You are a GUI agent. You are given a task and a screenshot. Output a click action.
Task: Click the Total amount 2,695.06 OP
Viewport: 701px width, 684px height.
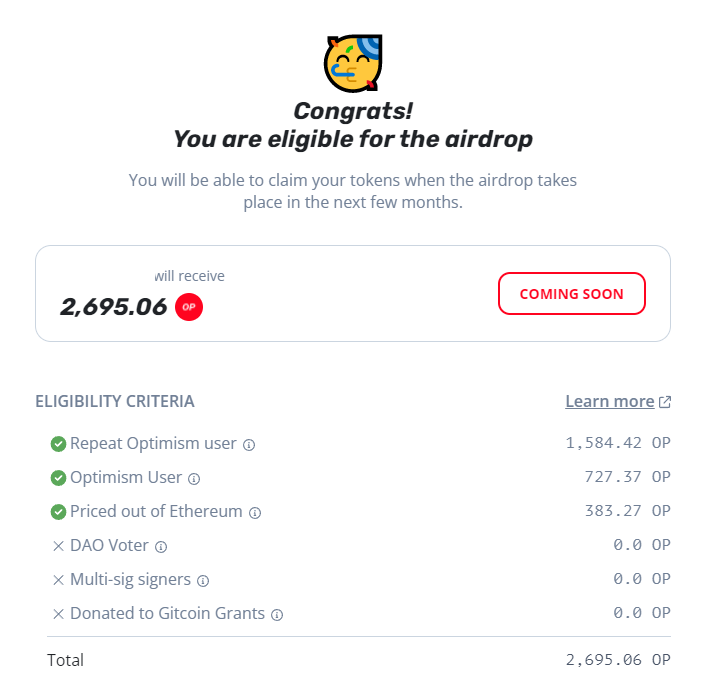tap(617, 660)
